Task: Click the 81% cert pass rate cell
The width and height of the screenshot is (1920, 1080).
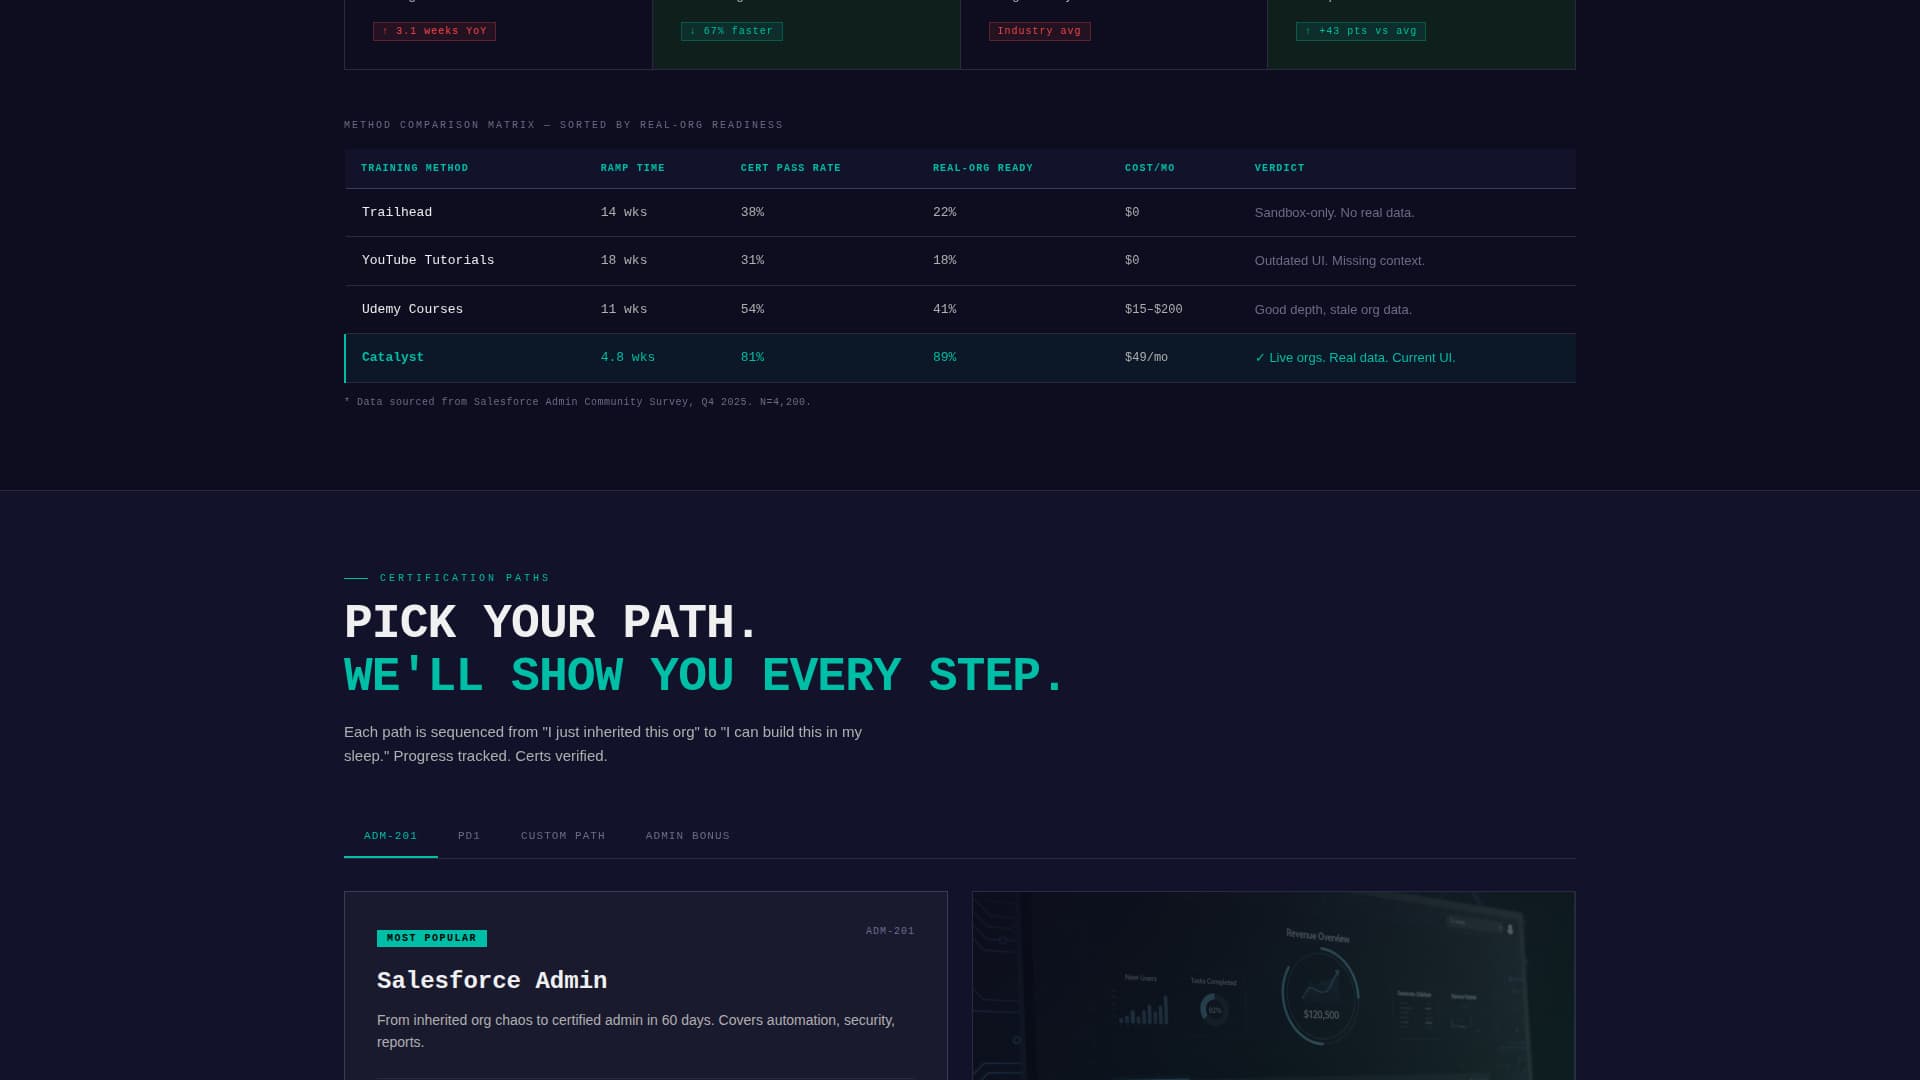Action: tap(752, 358)
